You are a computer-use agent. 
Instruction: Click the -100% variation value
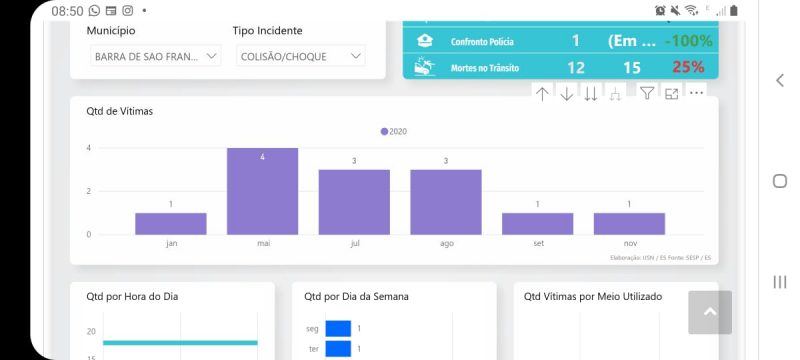point(688,41)
